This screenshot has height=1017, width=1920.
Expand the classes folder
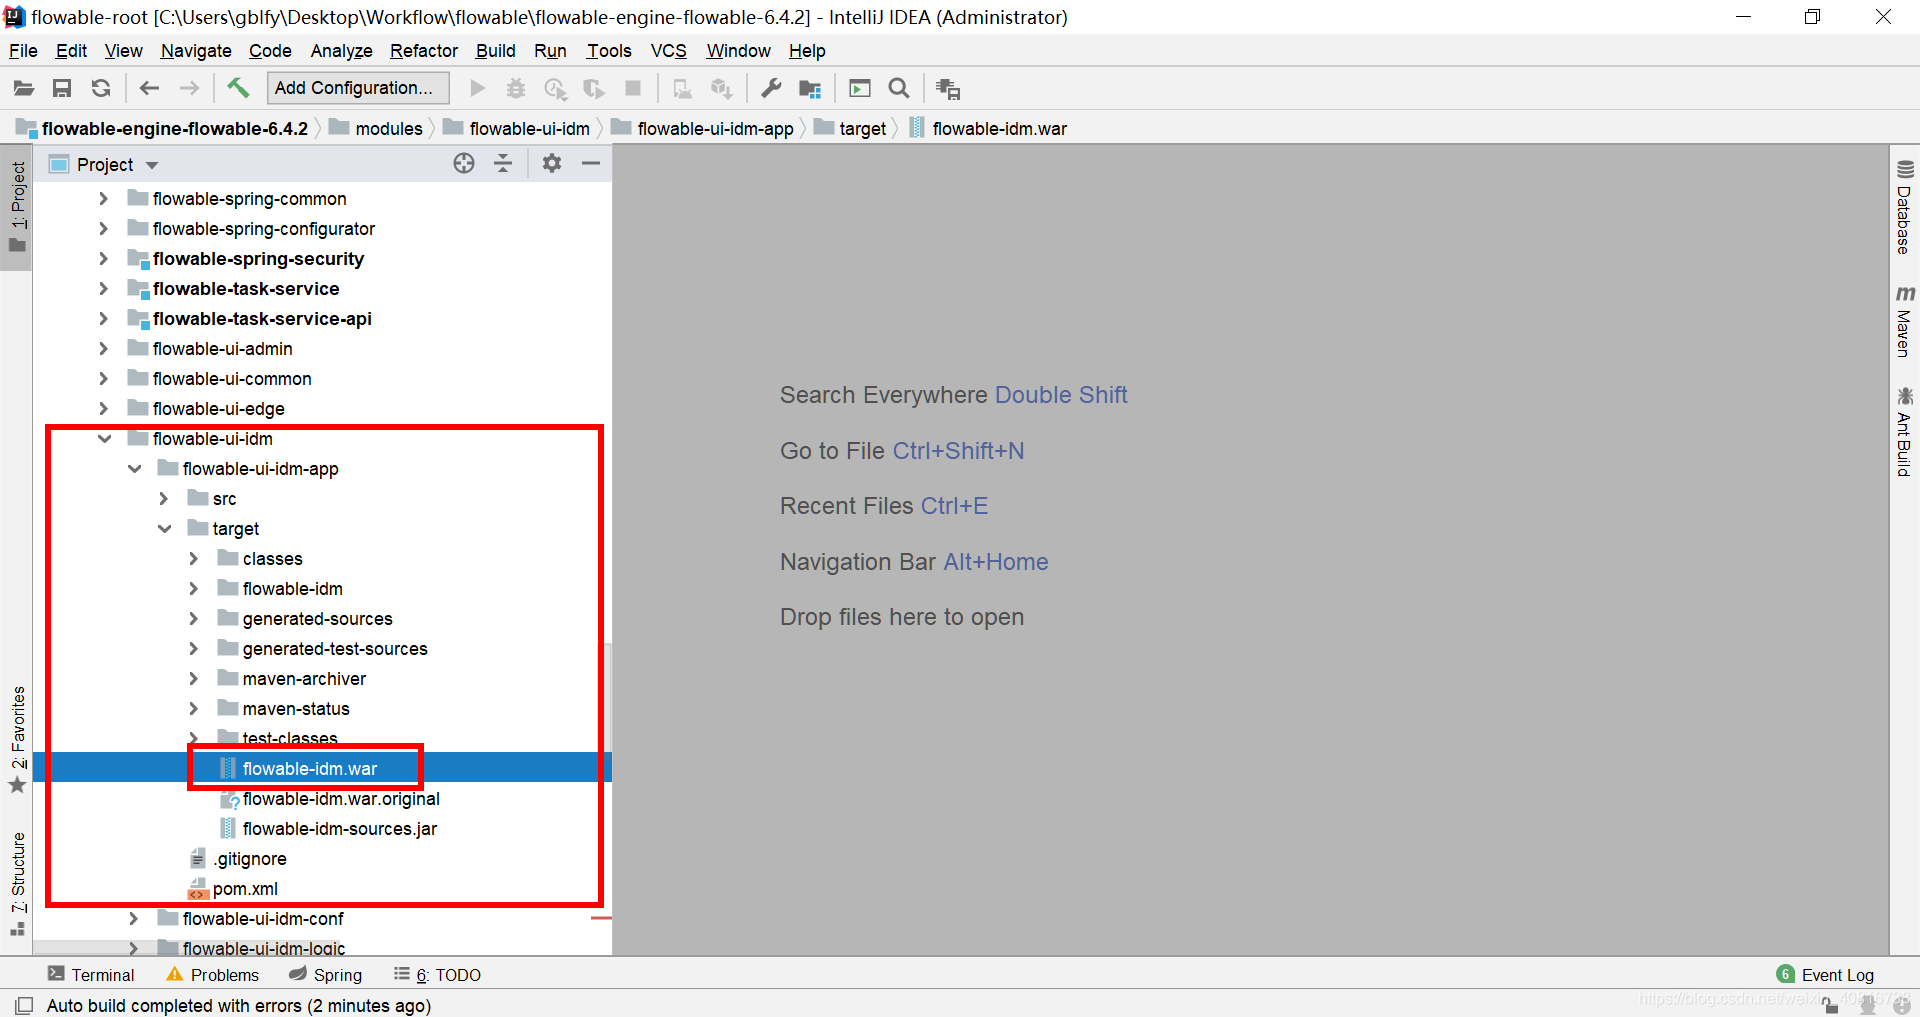click(x=194, y=559)
